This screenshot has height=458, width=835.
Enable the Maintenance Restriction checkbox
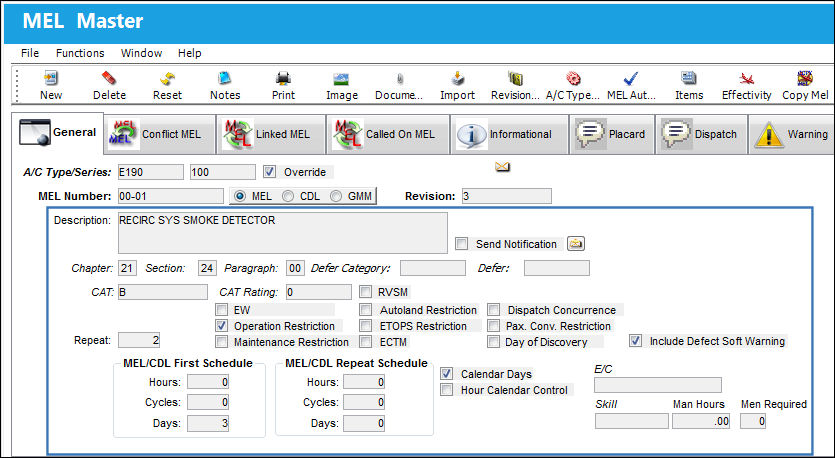pos(221,342)
